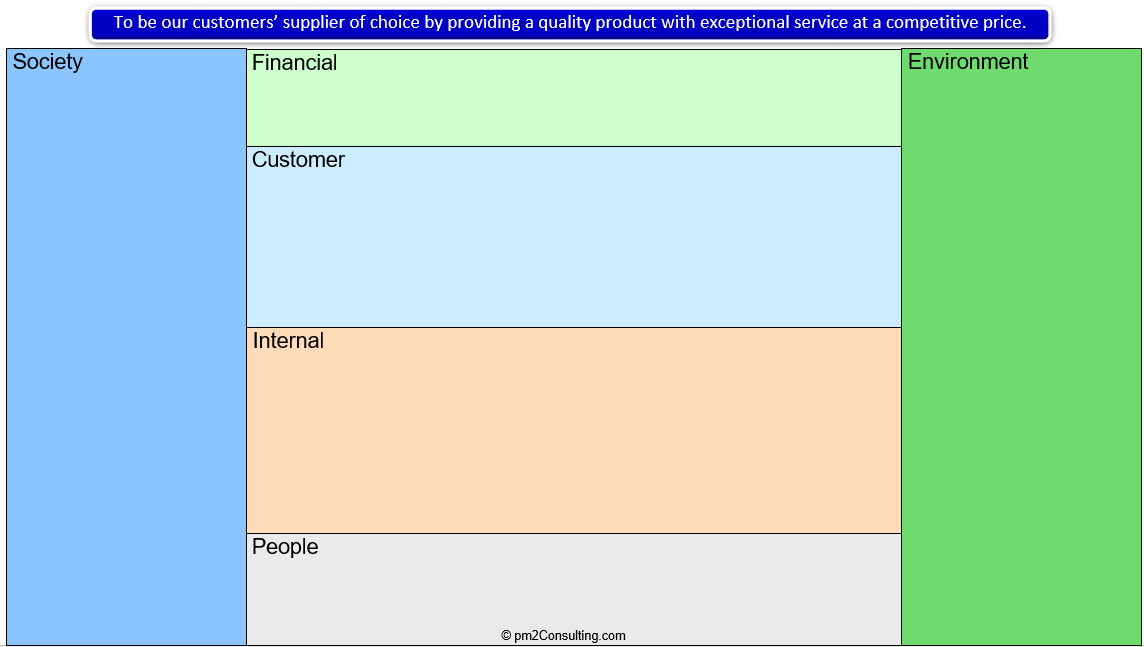Click the People heading text
This screenshot has height=647, width=1144.
pos(285,547)
